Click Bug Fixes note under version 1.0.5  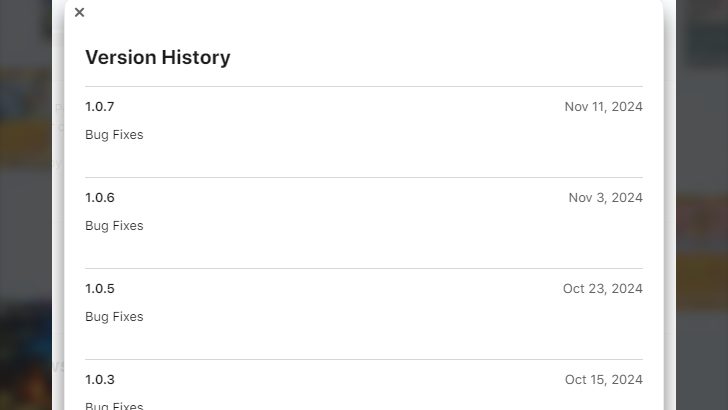coord(114,317)
